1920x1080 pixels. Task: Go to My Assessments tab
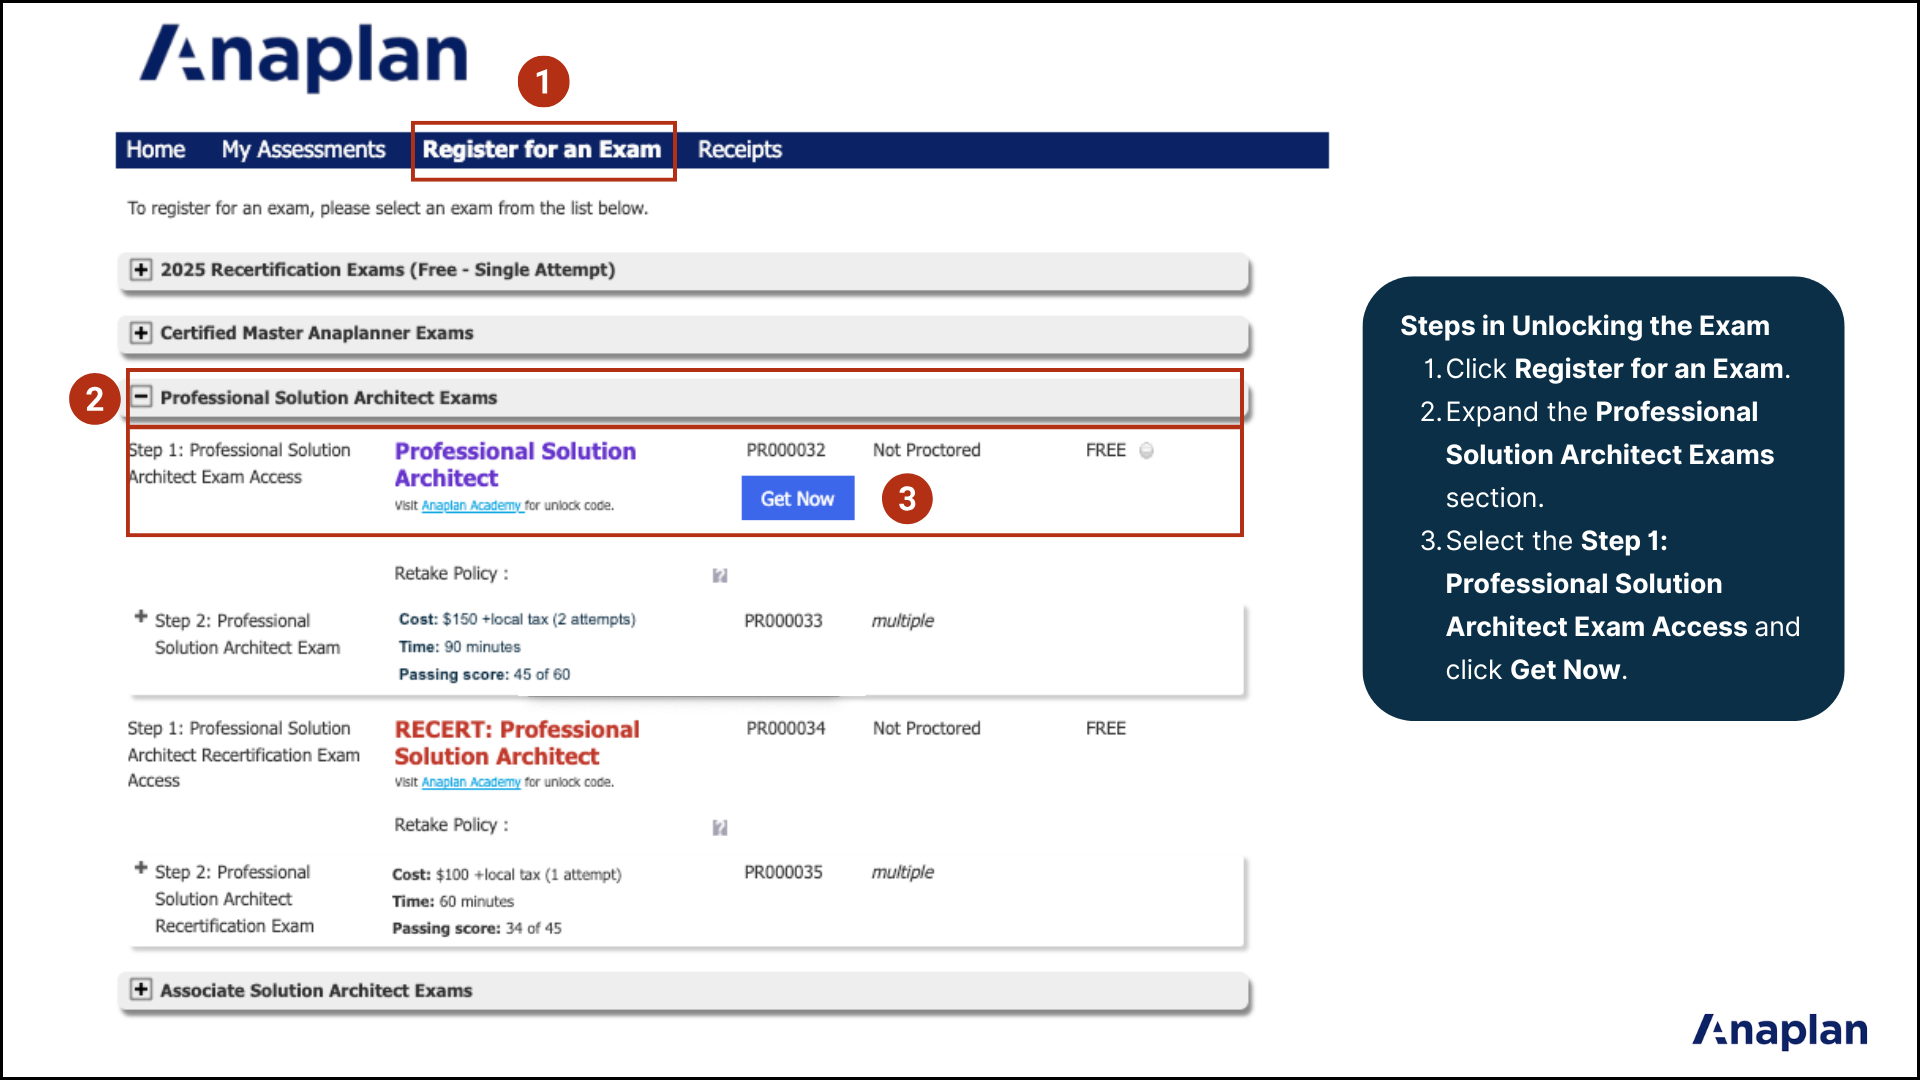(303, 150)
